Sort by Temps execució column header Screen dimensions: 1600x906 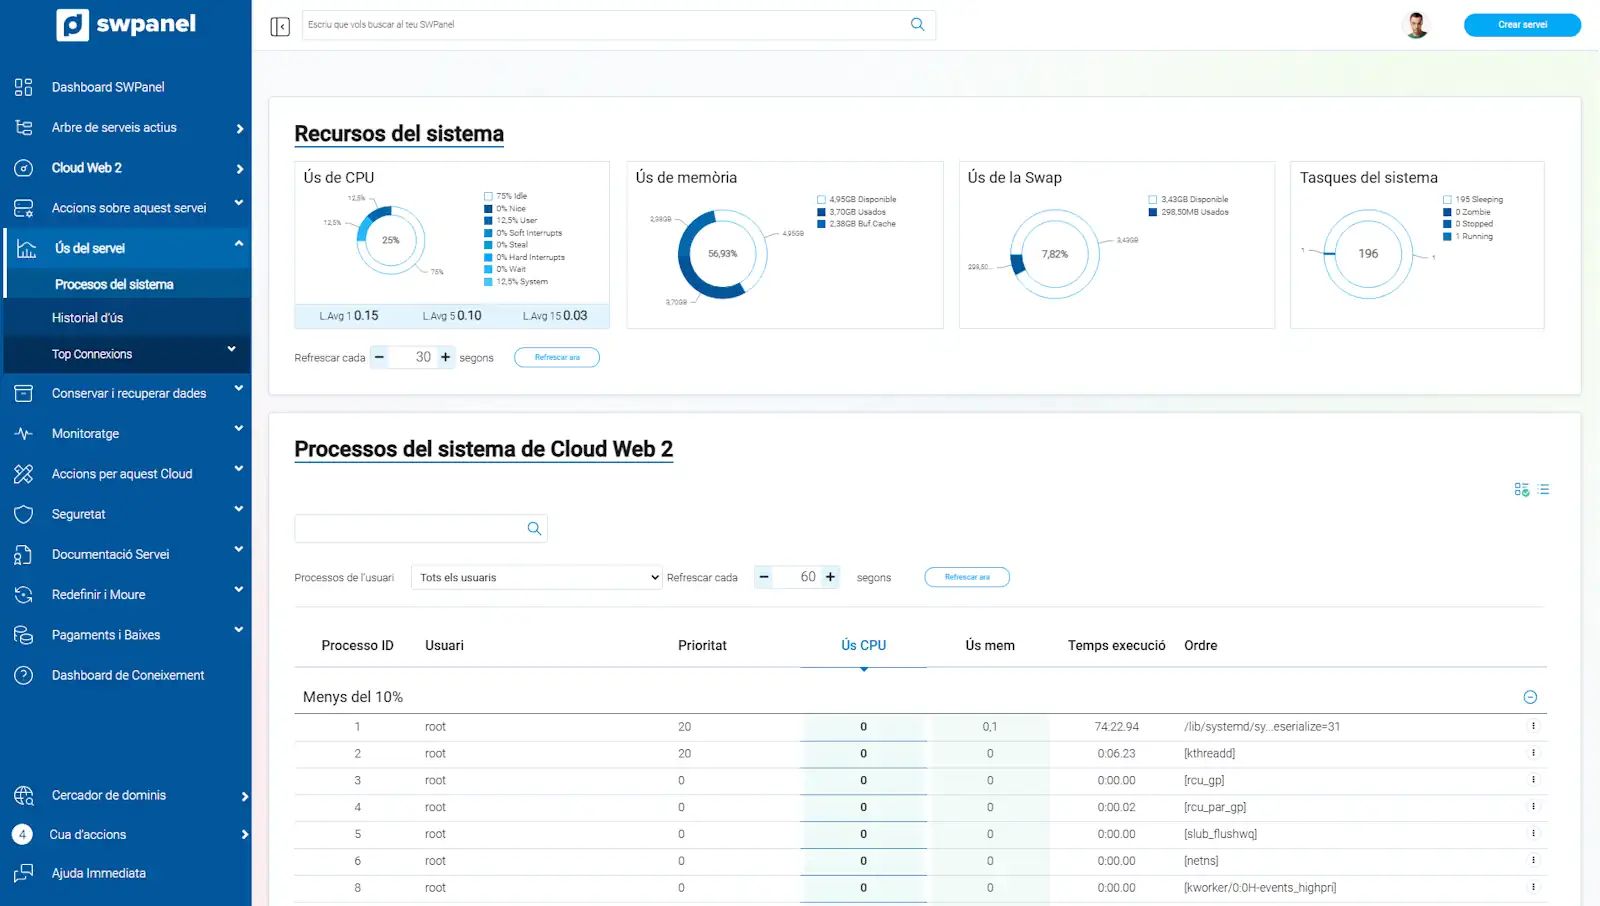coord(1116,646)
